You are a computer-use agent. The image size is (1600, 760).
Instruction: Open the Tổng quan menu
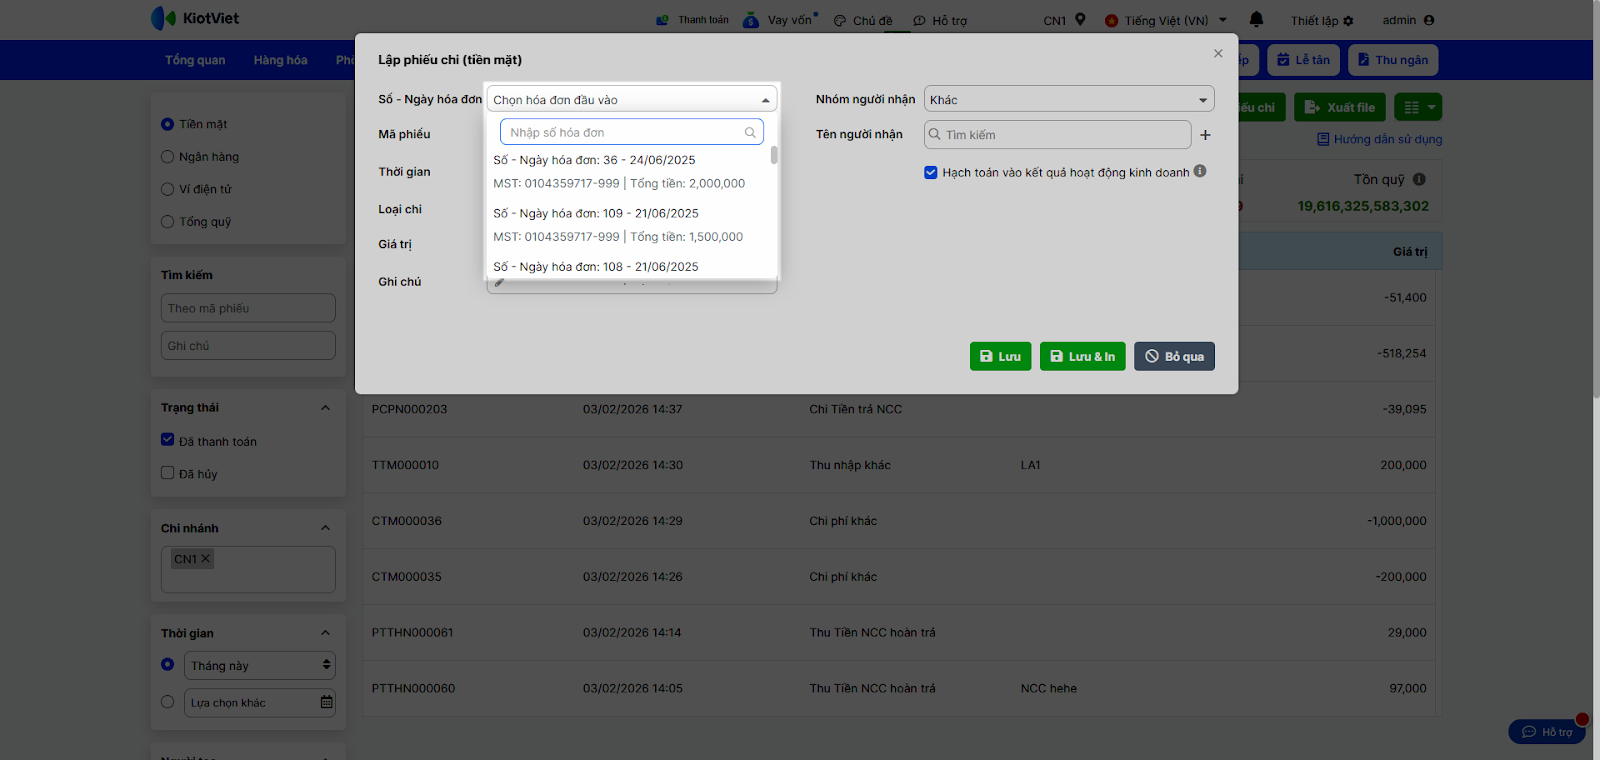195,60
